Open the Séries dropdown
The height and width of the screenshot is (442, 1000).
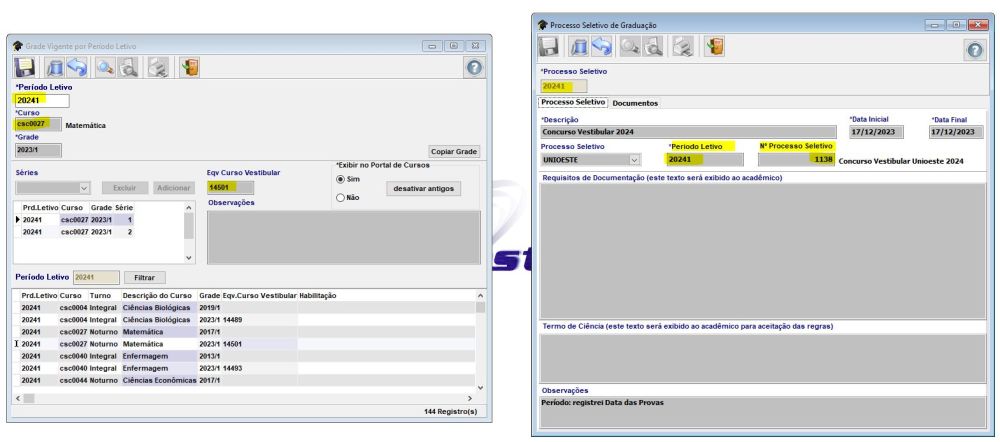pos(84,187)
